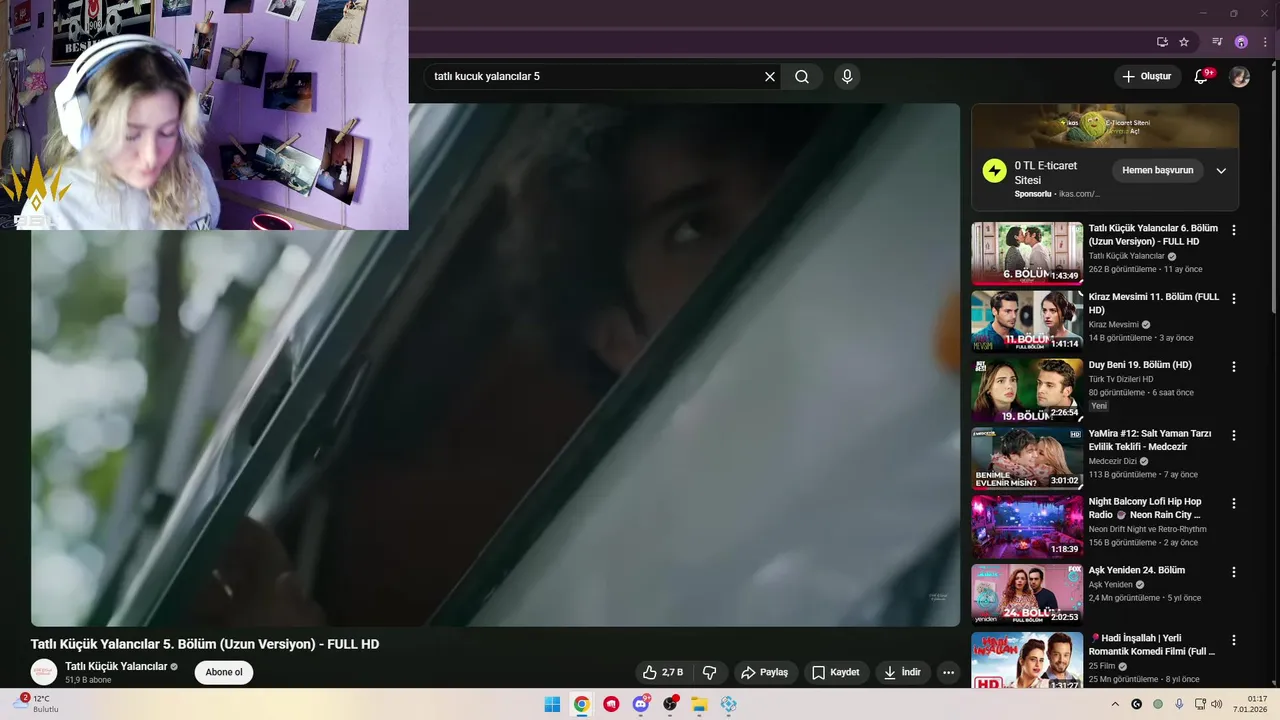Click the YouTube search magnifier button
Screen dimensions: 1280x720
[x=802, y=77]
